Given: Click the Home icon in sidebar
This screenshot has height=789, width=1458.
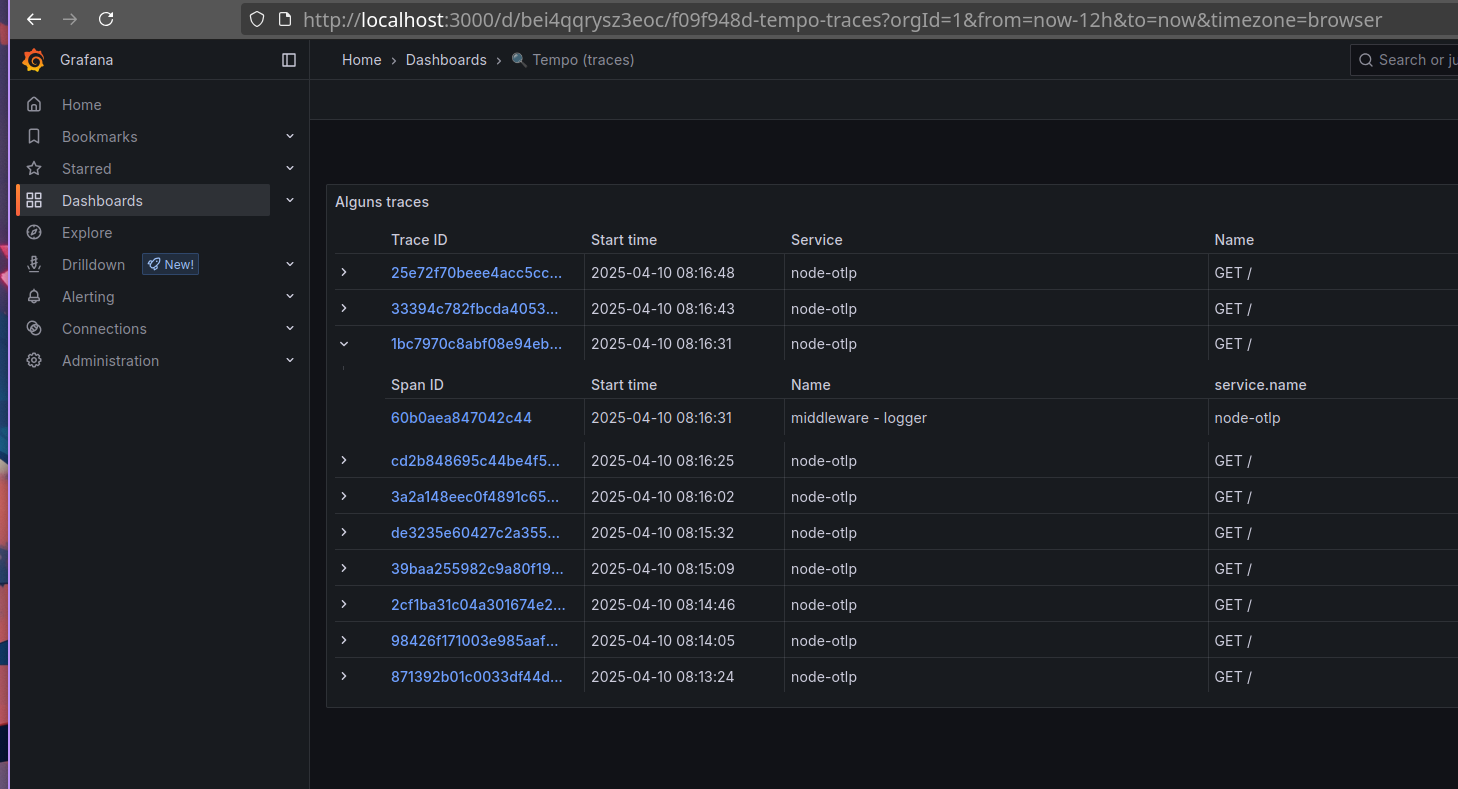Looking at the screenshot, I should tap(34, 105).
